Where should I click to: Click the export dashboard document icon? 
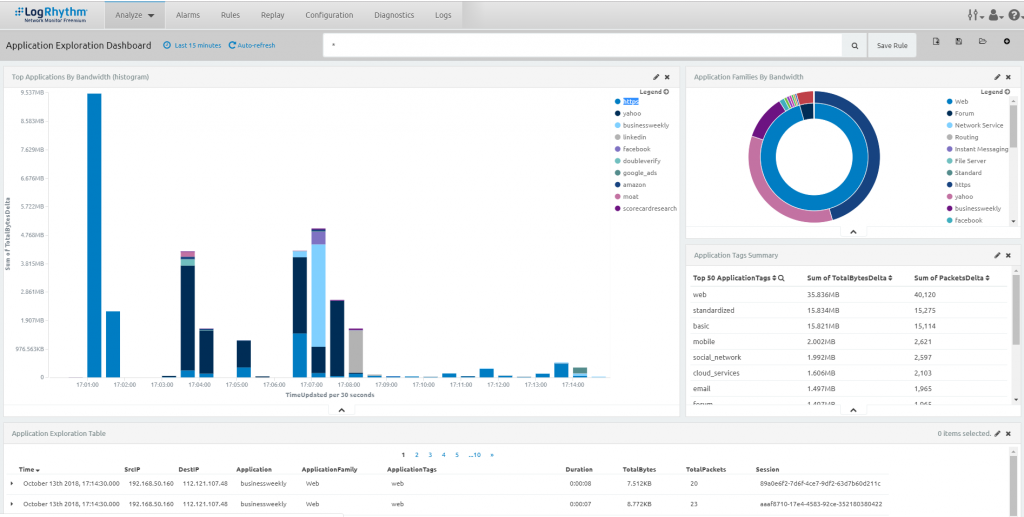[x=936, y=41]
